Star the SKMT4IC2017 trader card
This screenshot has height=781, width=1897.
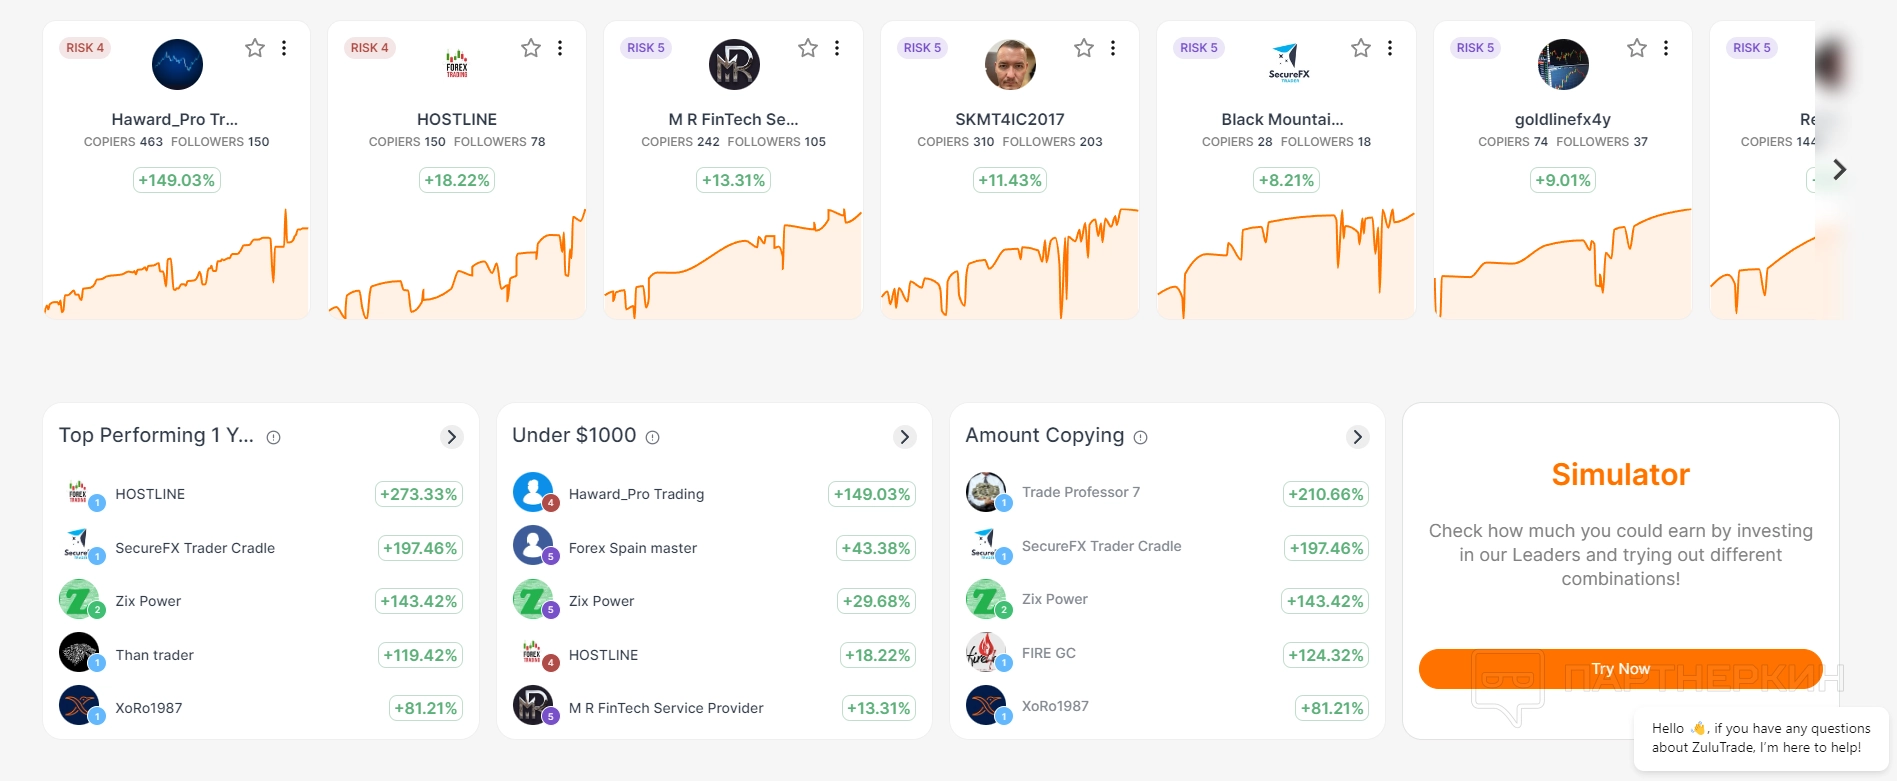coord(1084,48)
